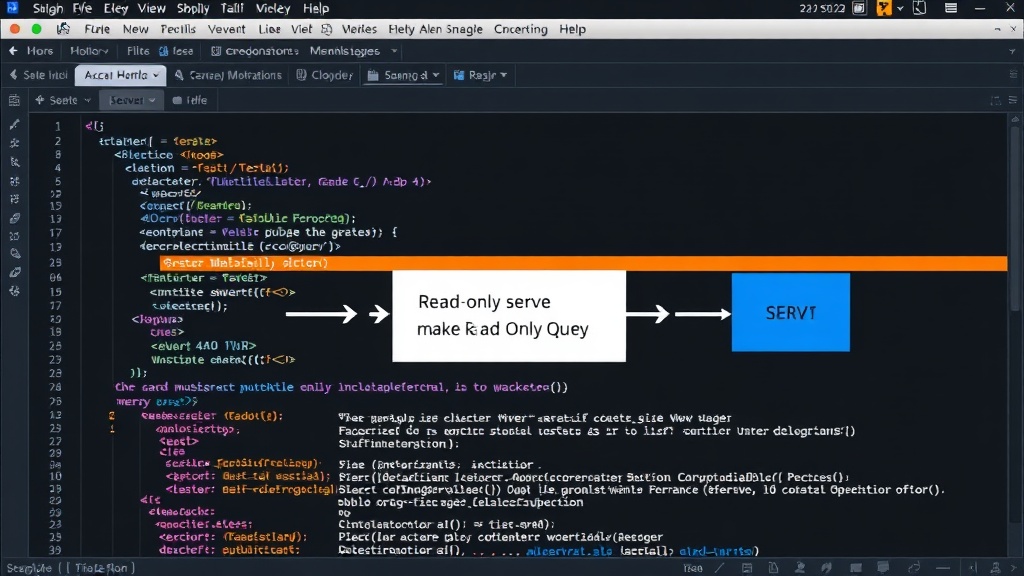This screenshot has width=1024, height=576.
Task: Click the frame icon left of Seate-row lines icon
Action: [x=995, y=101]
